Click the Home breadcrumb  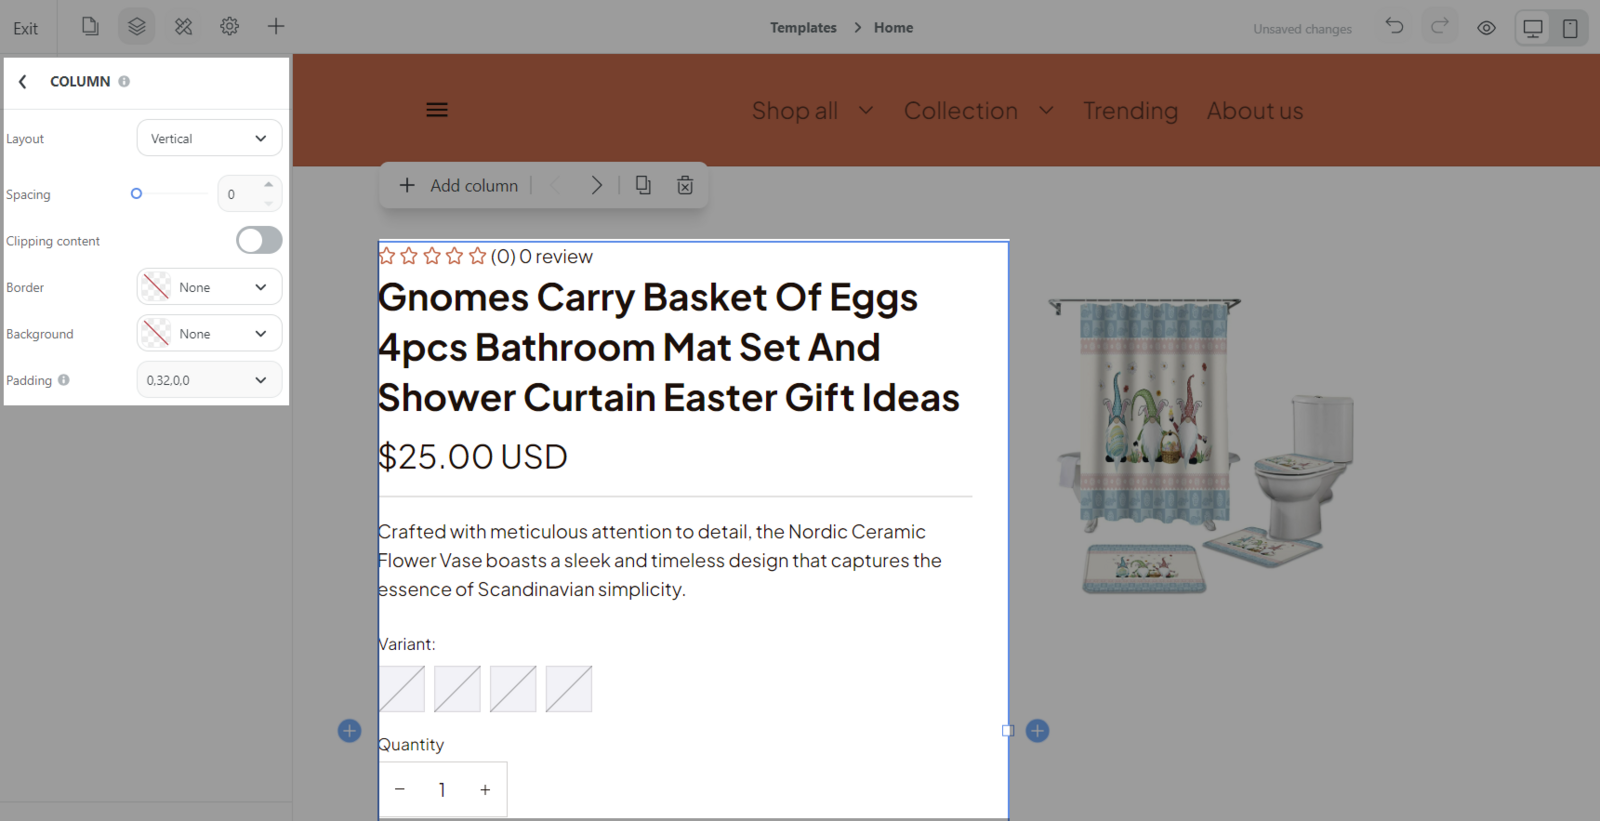pos(893,28)
